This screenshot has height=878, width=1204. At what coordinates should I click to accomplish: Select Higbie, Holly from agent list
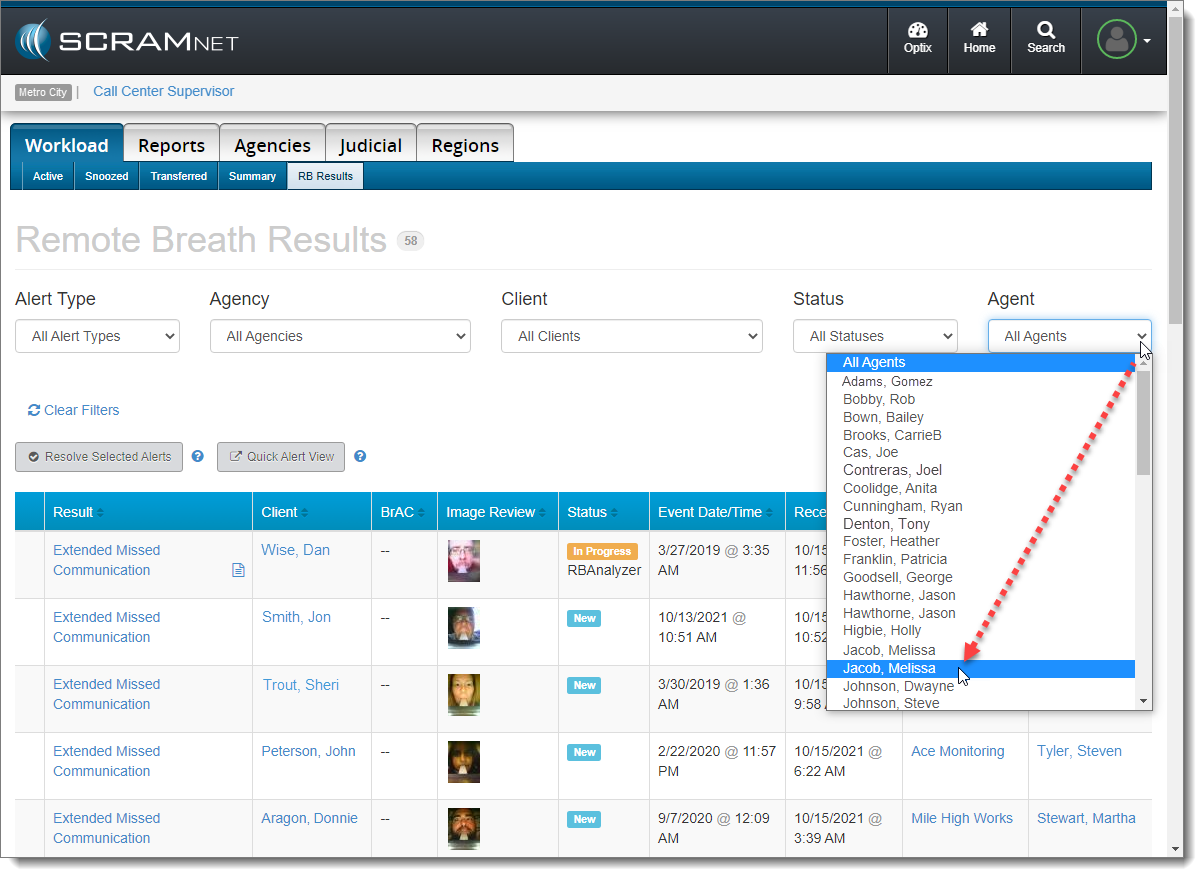882,631
